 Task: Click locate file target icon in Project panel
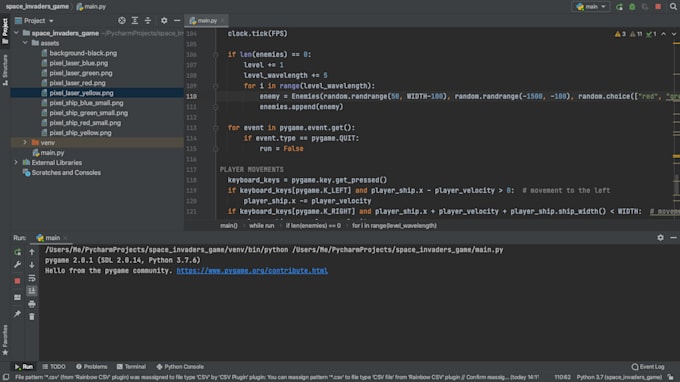(122, 20)
